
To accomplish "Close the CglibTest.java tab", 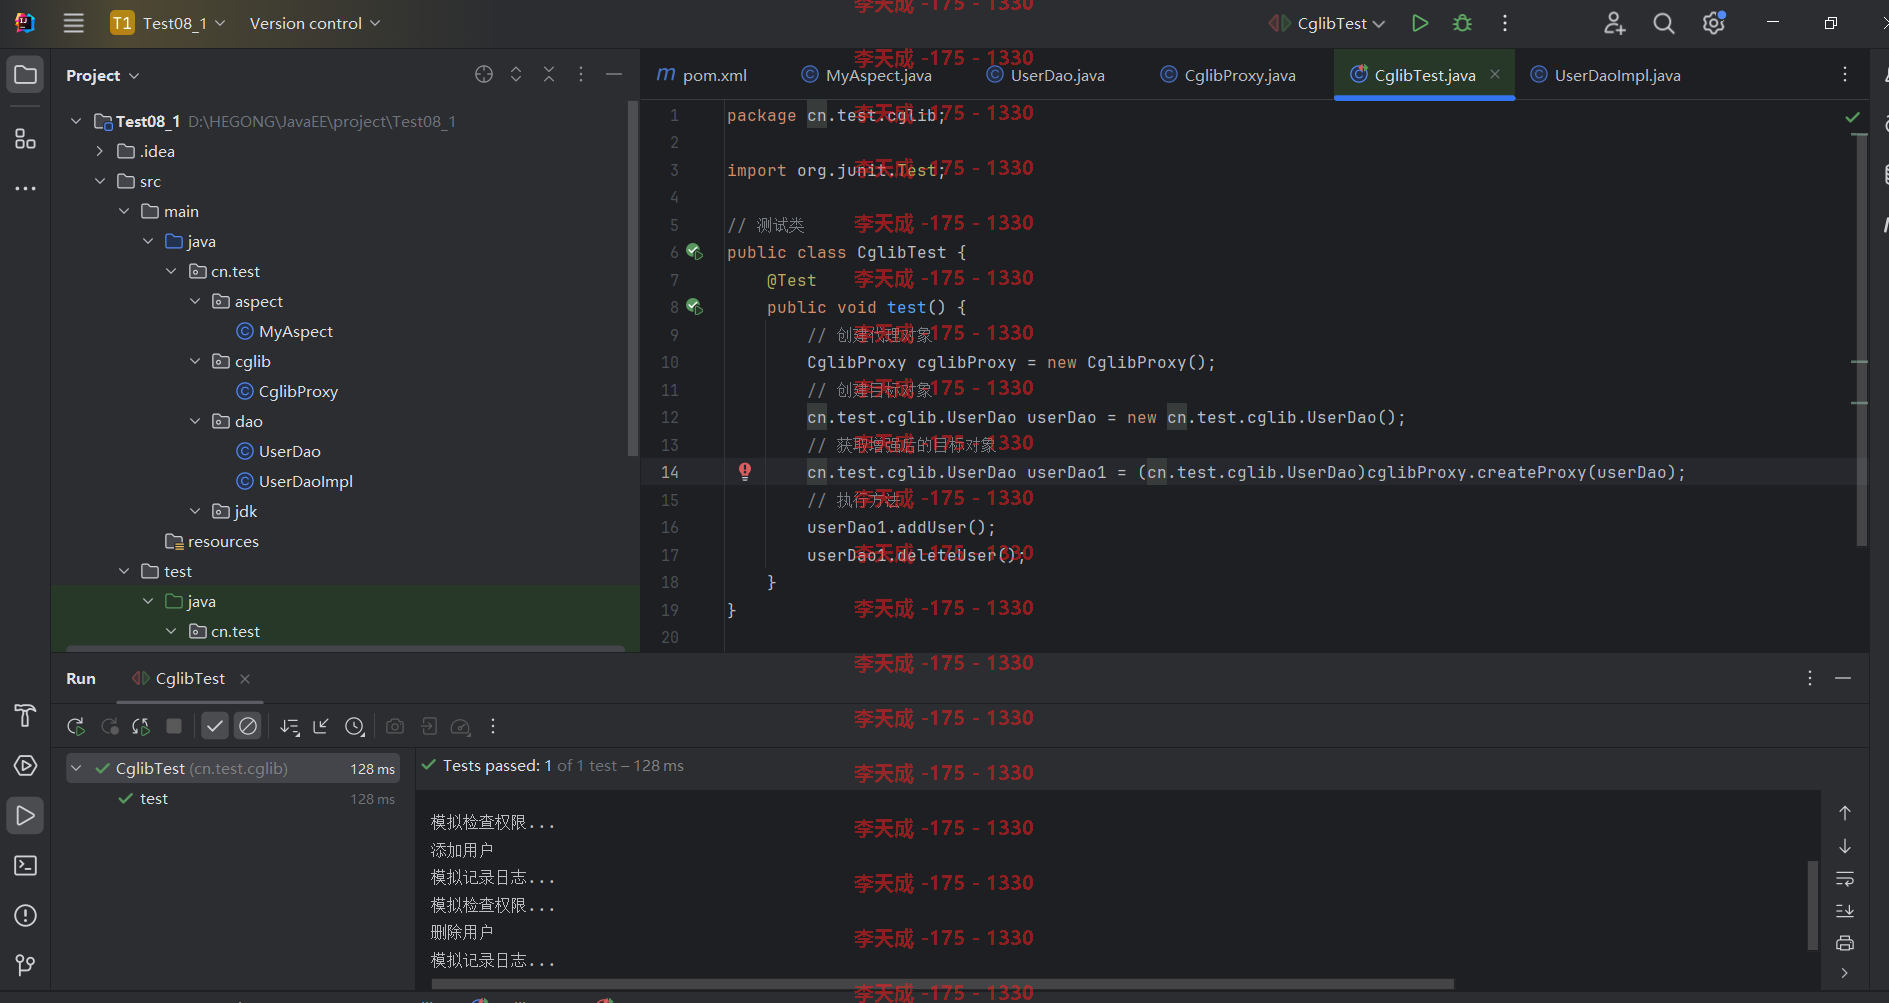I will (x=1495, y=74).
